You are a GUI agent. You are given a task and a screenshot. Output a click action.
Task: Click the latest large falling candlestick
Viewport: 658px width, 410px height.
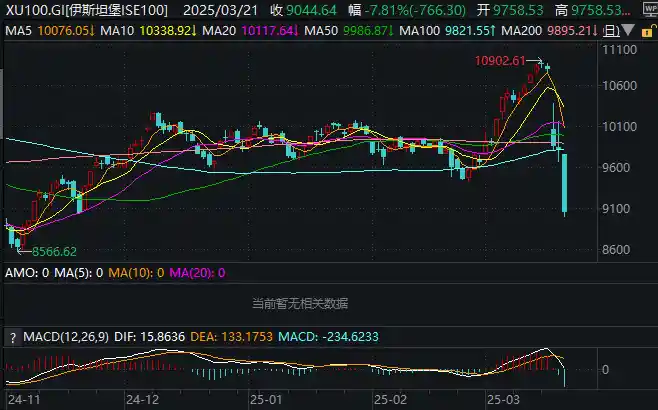[565, 184]
